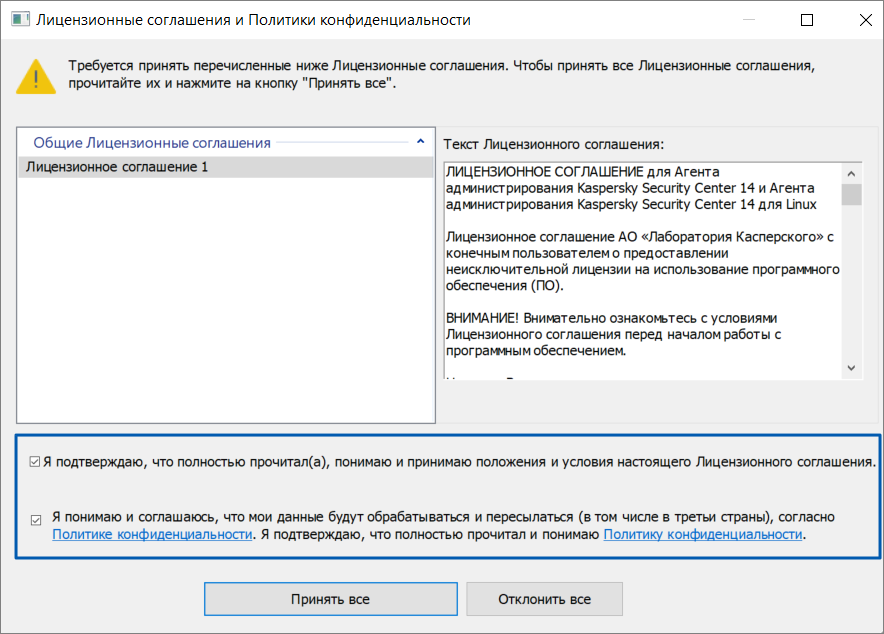Click the "Общие Лицензионные соглашения" header text

[x=152, y=143]
